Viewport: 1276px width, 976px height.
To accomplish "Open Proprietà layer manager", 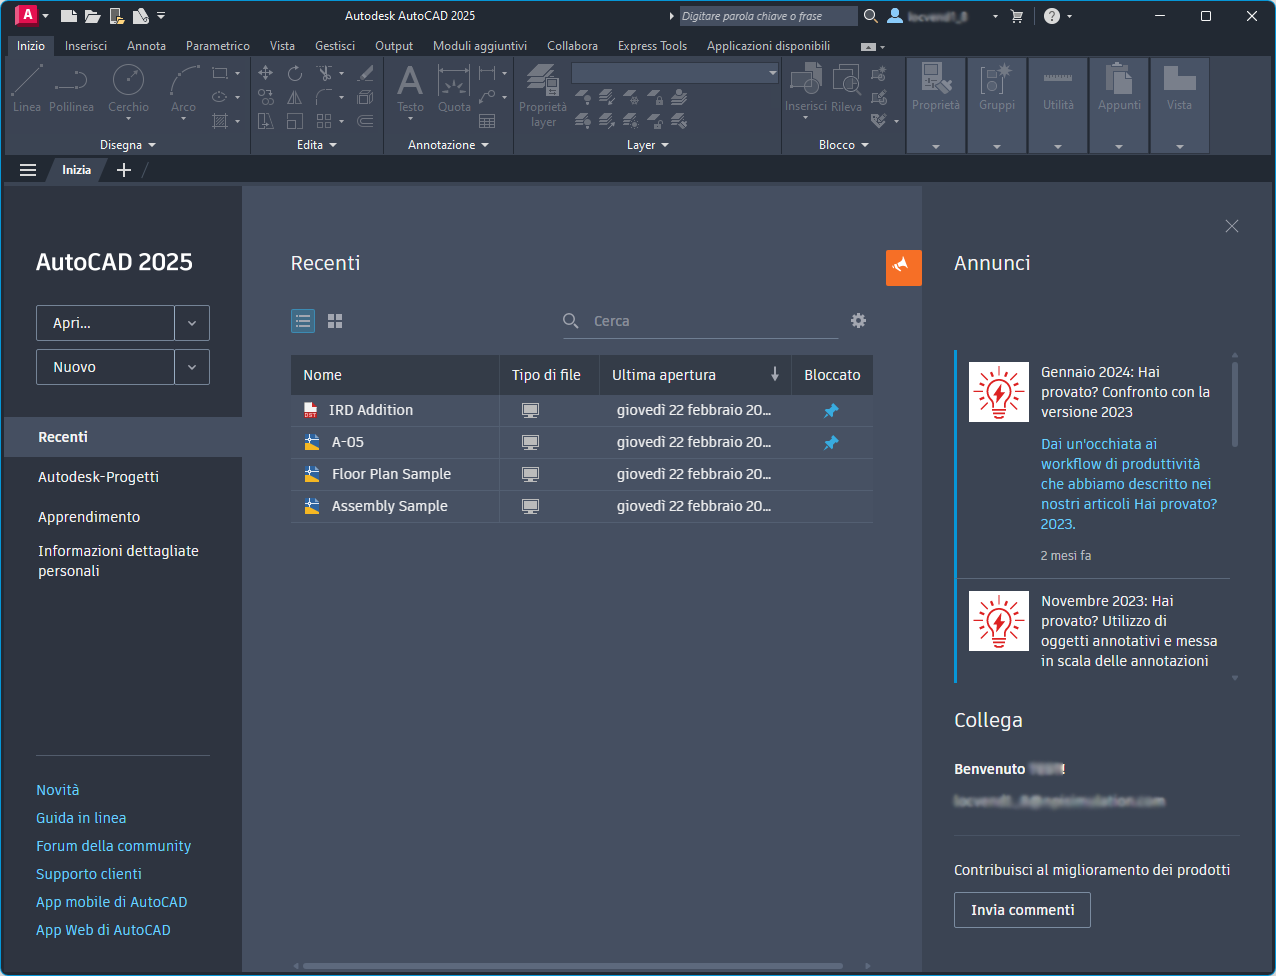I will tap(543, 96).
